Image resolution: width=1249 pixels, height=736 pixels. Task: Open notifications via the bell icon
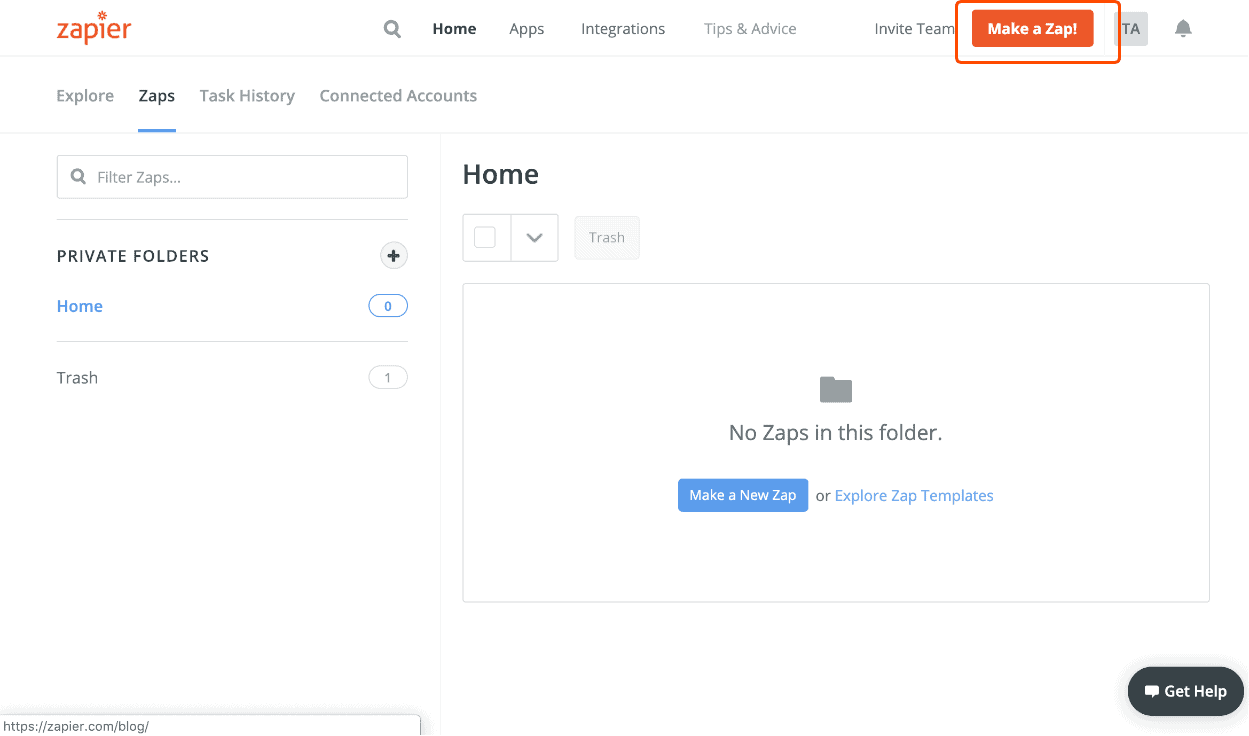click(1183, 28)
